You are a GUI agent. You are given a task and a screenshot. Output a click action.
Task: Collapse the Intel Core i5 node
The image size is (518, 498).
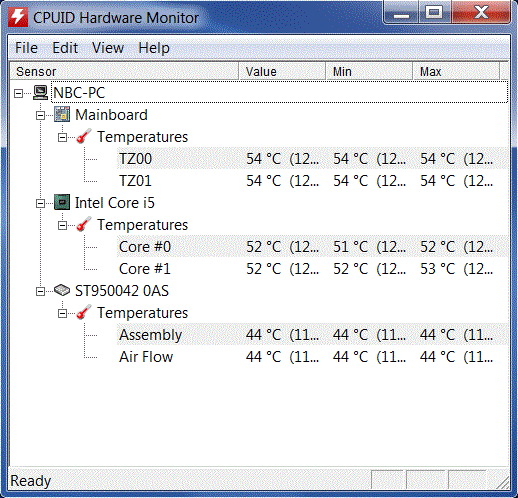click(x=40, y=203)
